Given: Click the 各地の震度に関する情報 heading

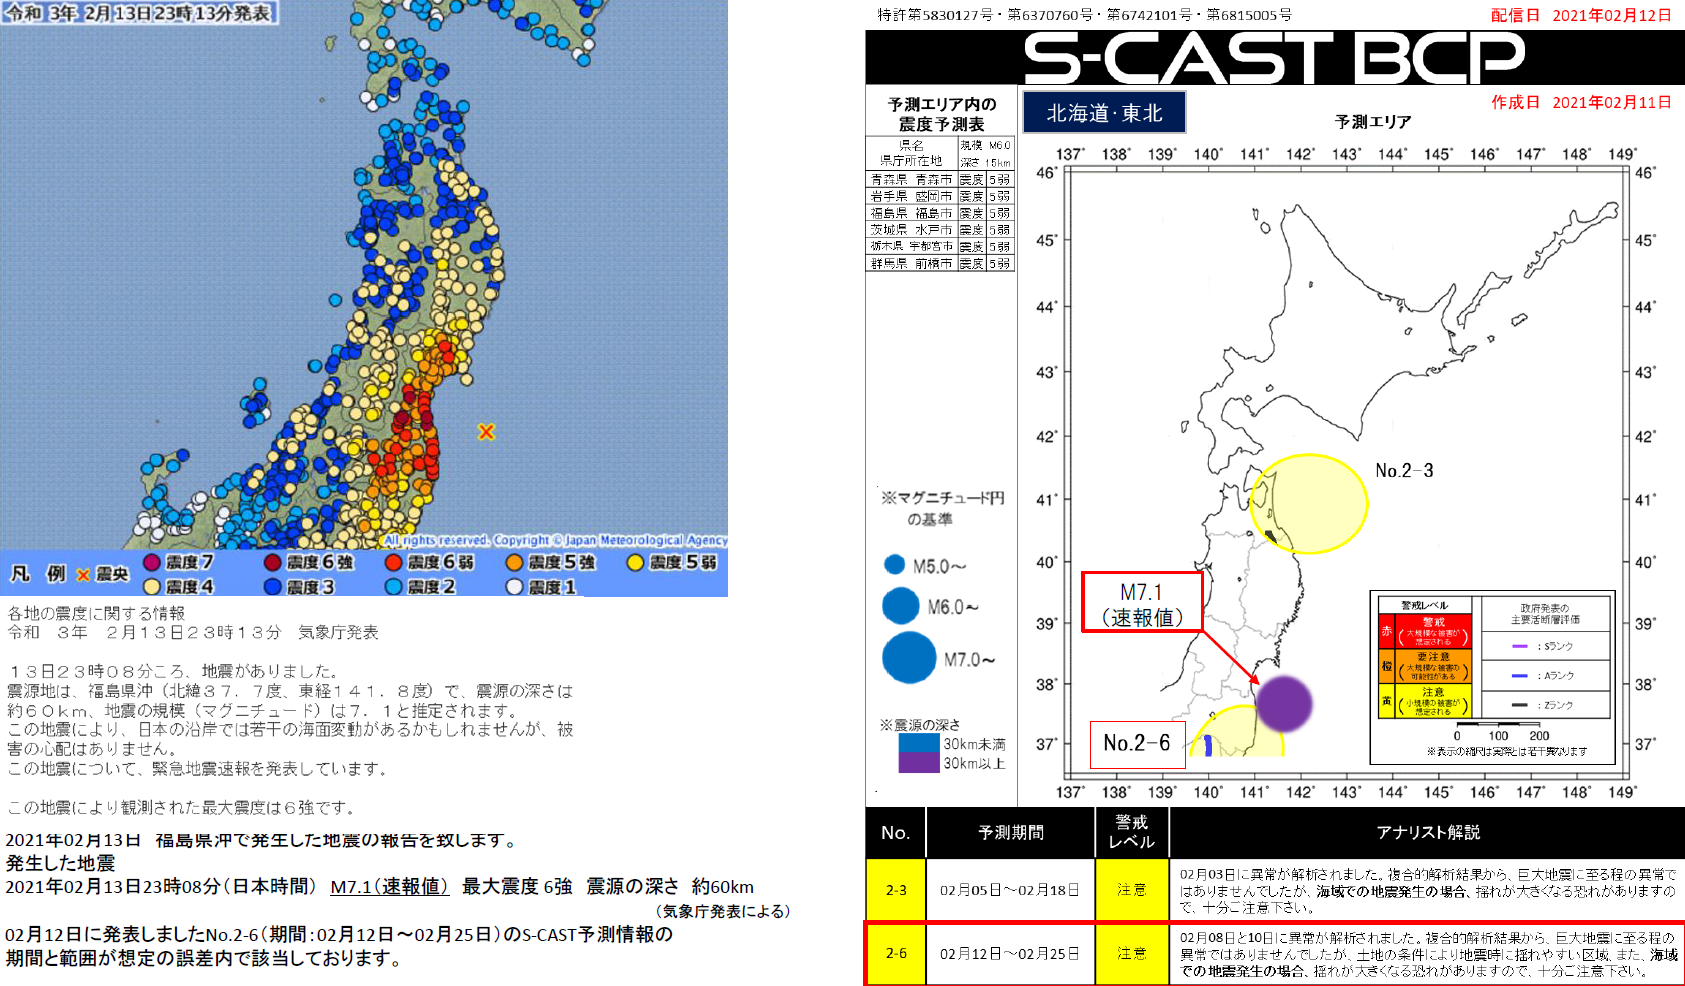Looking at the screenshot, I should pyautogui.click(x=96, y=613).
